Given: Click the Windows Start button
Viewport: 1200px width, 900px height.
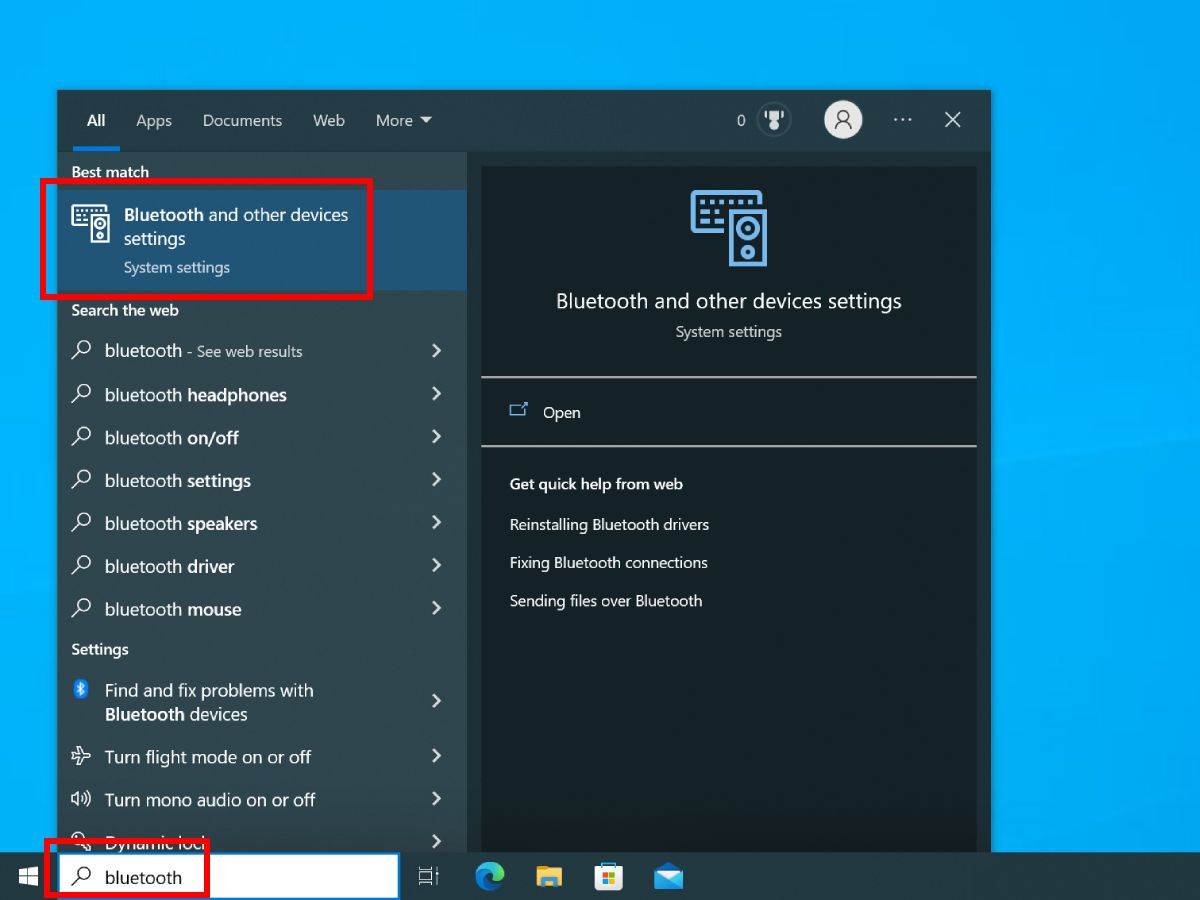Looking at the screenshot, I should pyautogui.click(x=28, y=877).
